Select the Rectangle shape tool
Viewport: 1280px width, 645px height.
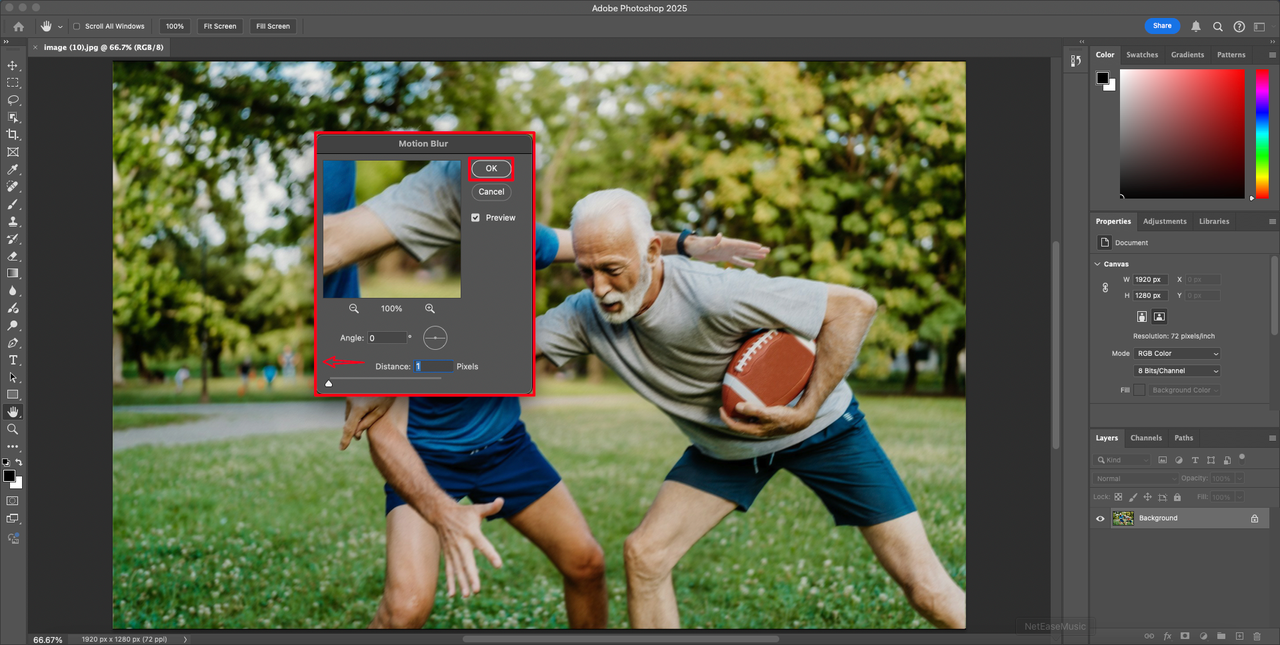click(x=13, y=394)
